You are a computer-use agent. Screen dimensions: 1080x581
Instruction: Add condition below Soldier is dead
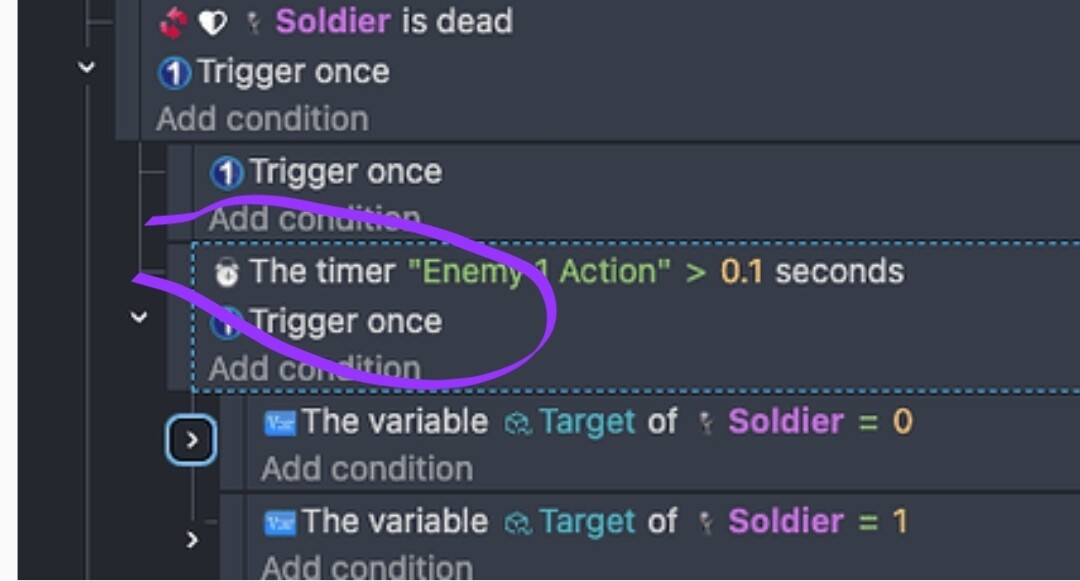coord(262,119)
